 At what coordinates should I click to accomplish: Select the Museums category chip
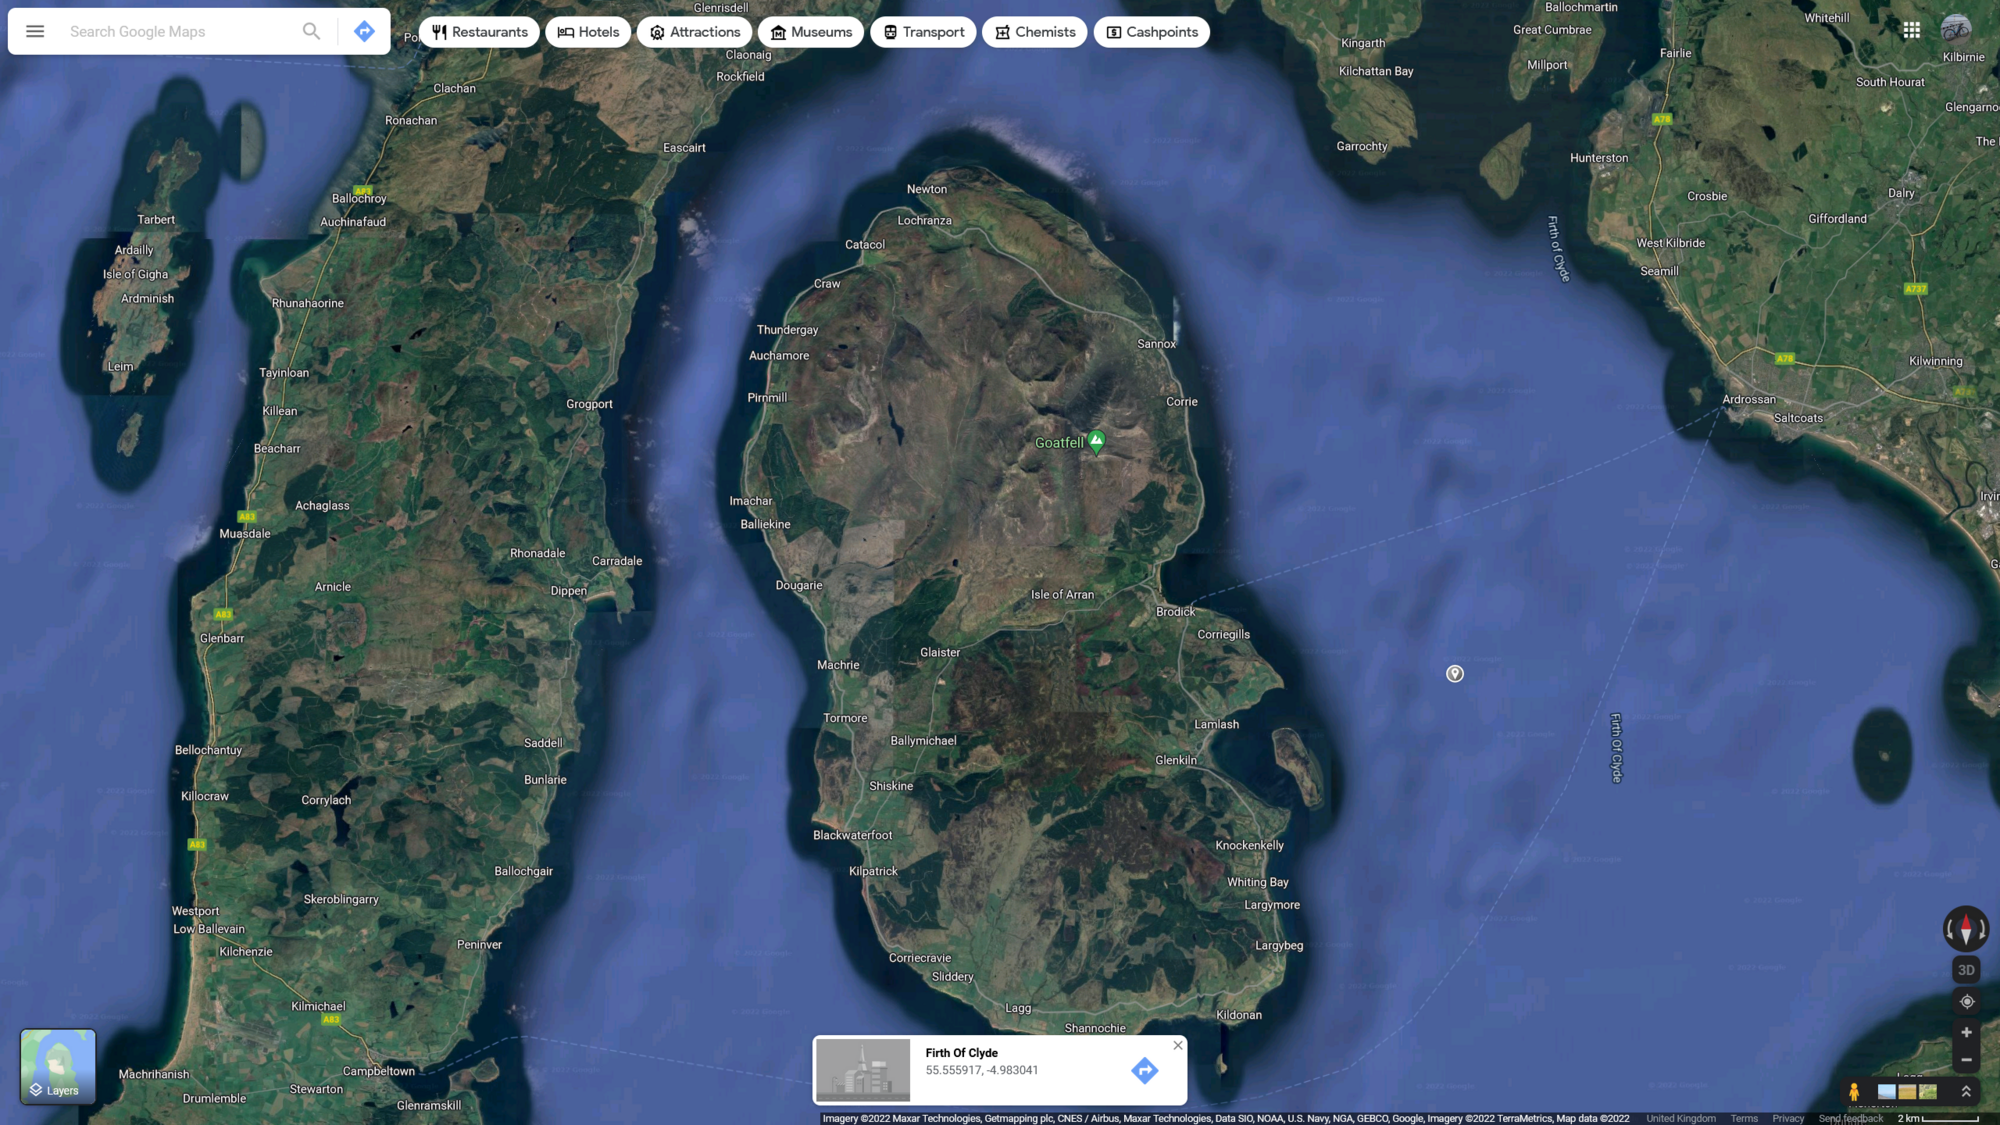pos(810,32)
